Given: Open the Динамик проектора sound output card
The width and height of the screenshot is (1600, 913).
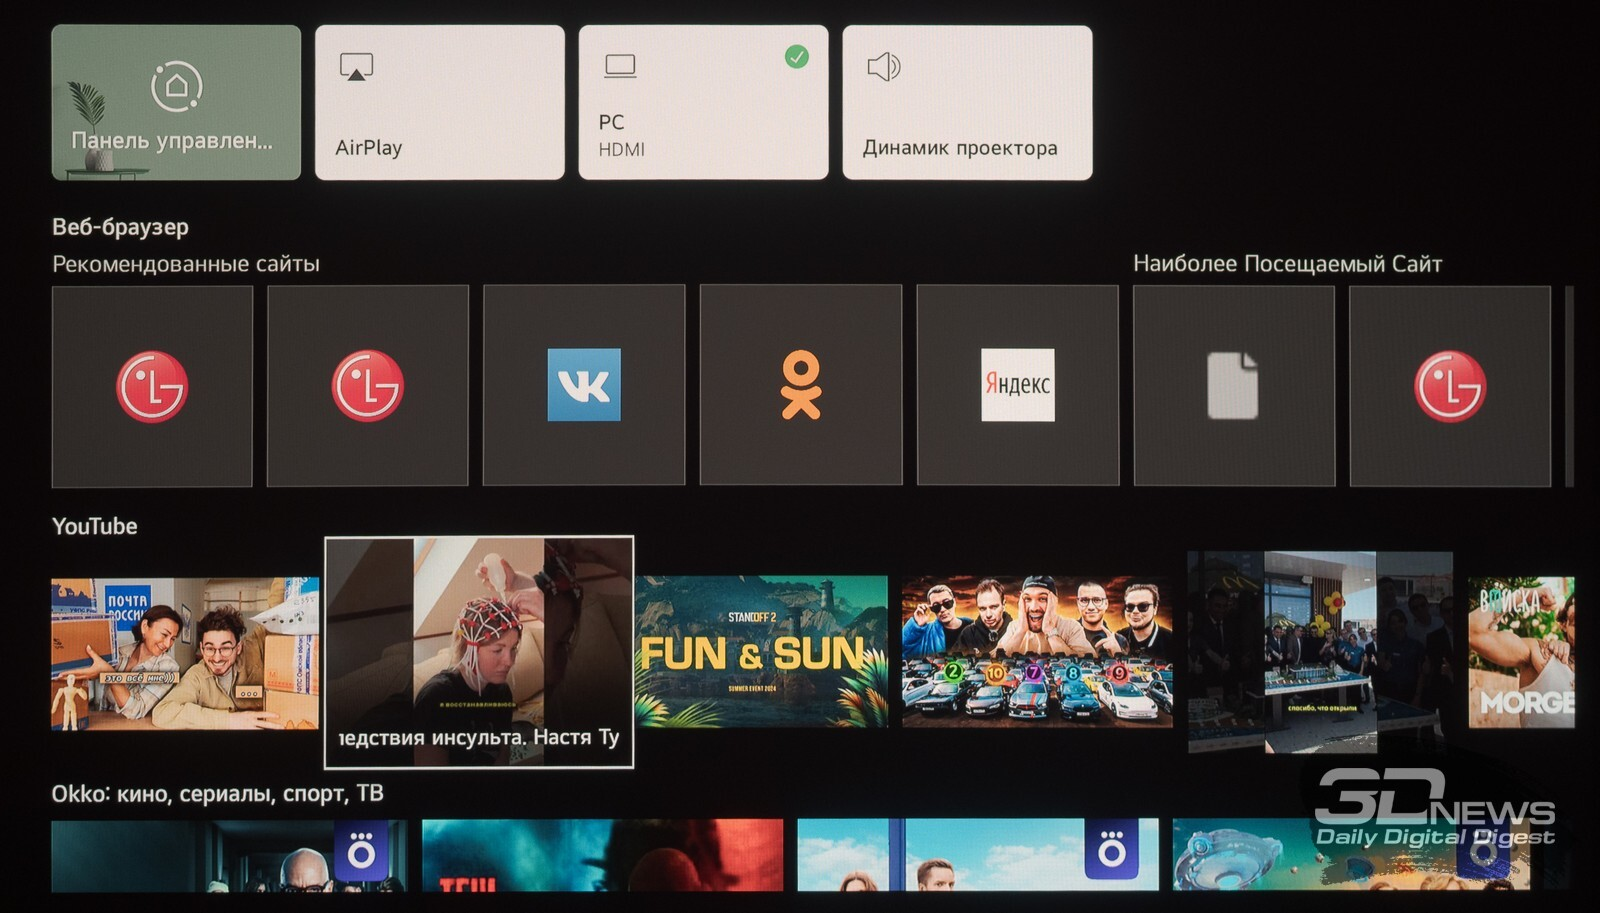Looking at the screenshot, I should (968, 103).
